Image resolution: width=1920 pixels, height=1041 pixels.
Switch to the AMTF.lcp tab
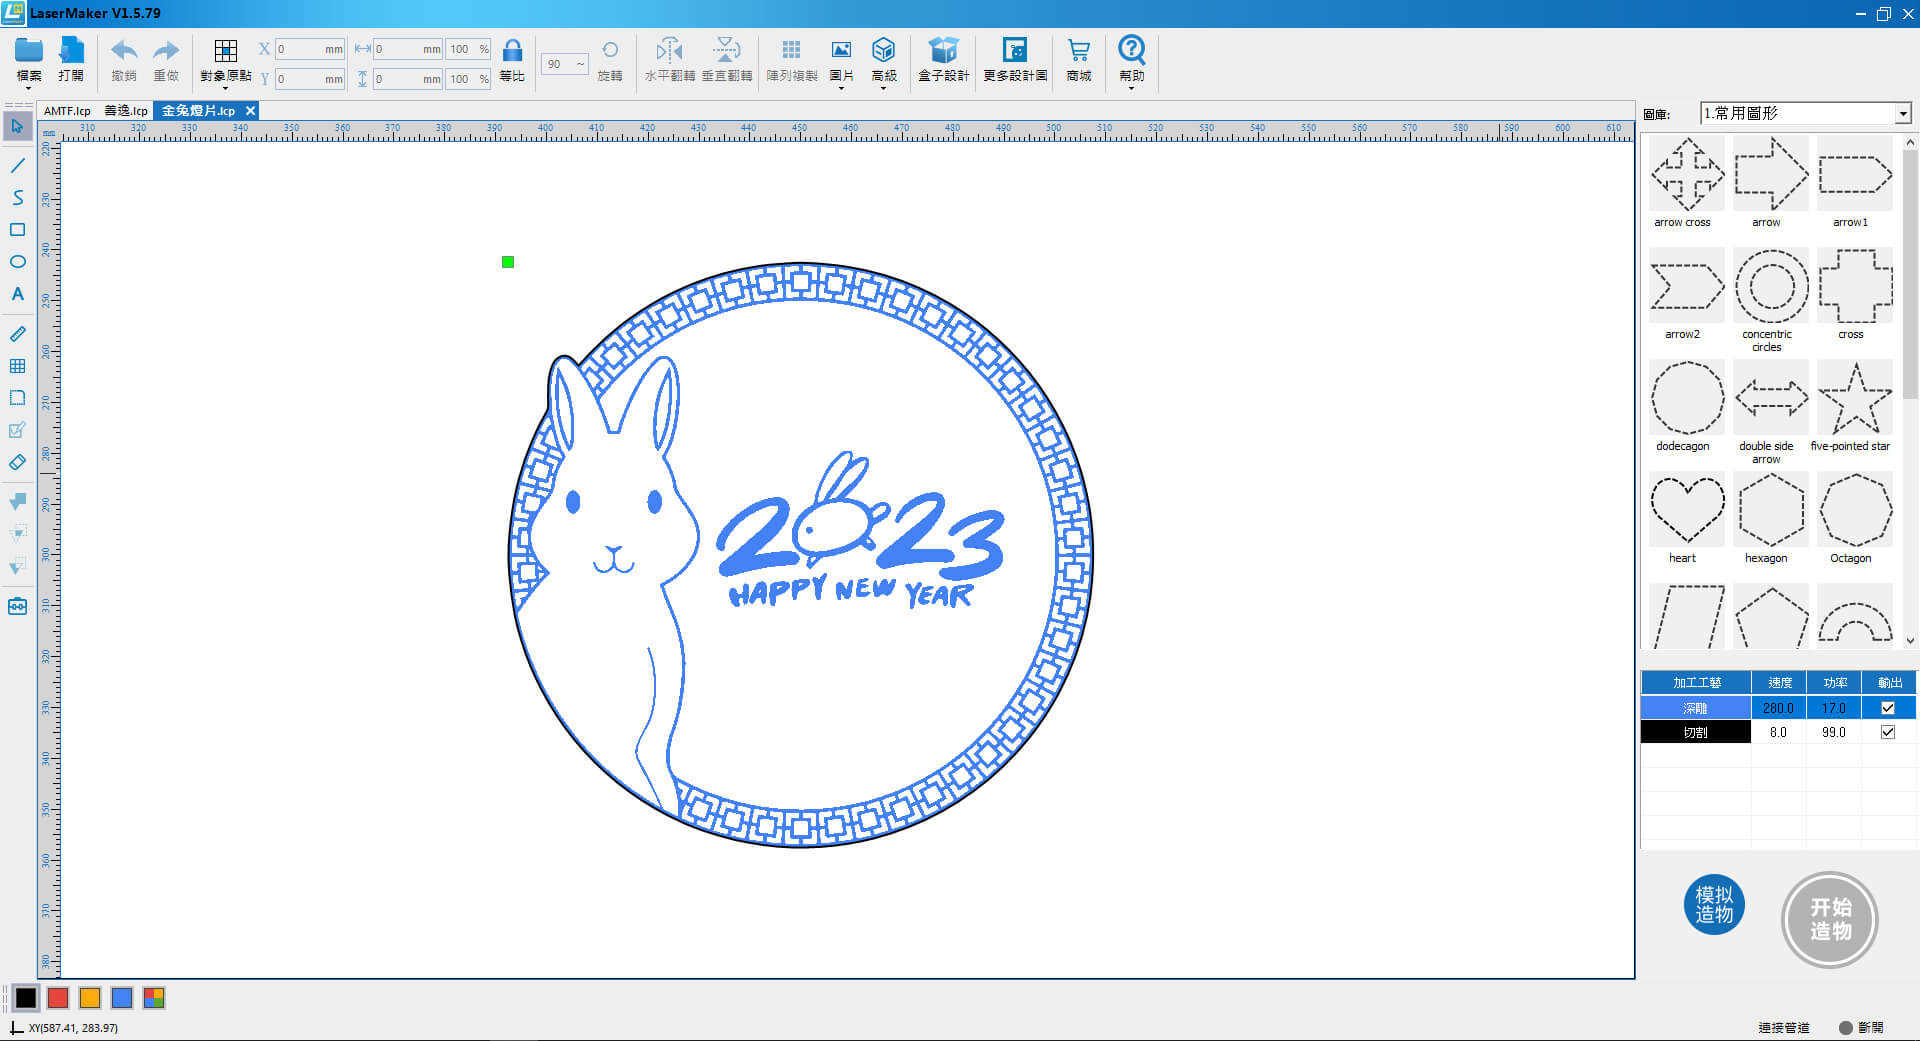(67, 111)
